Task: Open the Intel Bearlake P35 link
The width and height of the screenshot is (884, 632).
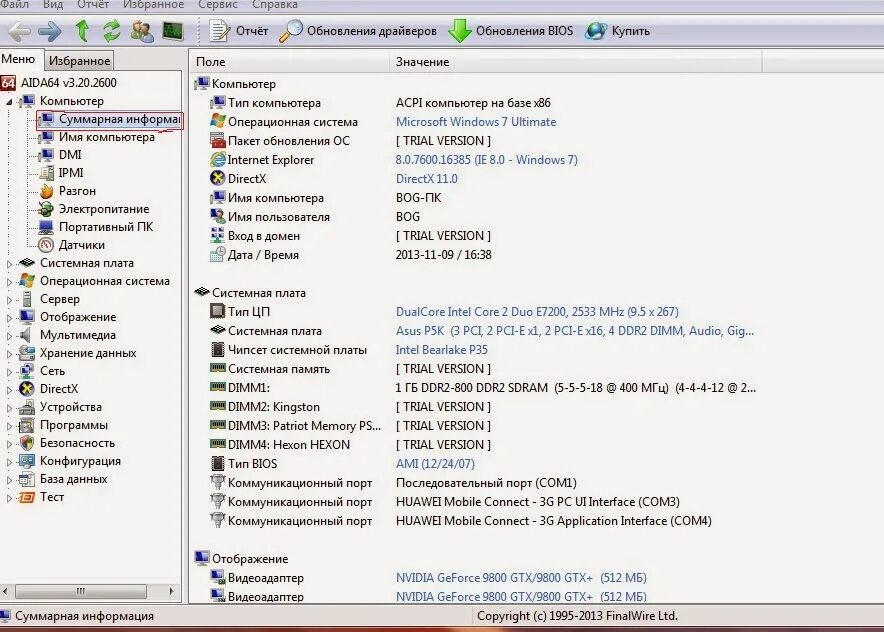Action: [441, 350]
